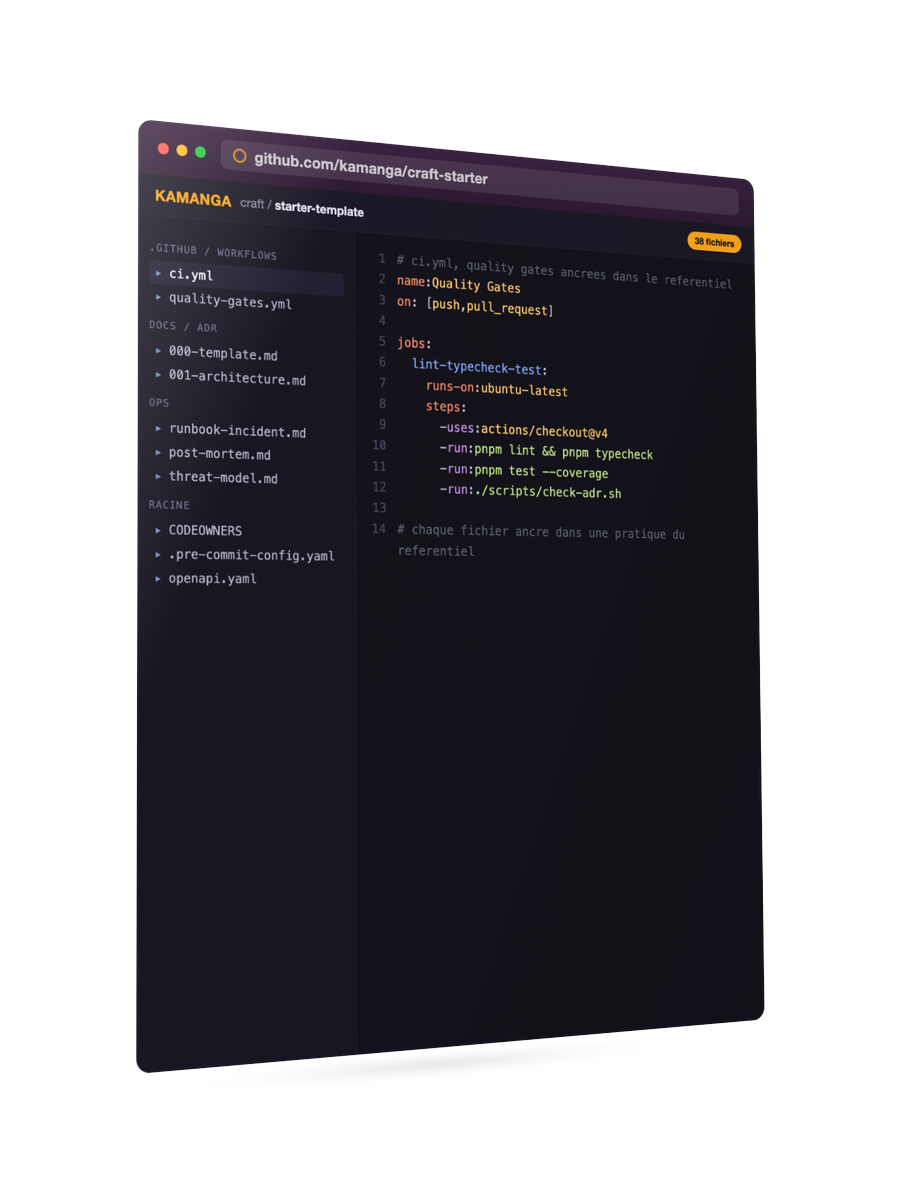This screenshot has width=900, height=1177.
Task: Open post-mortem.md file
Action: 219,453
